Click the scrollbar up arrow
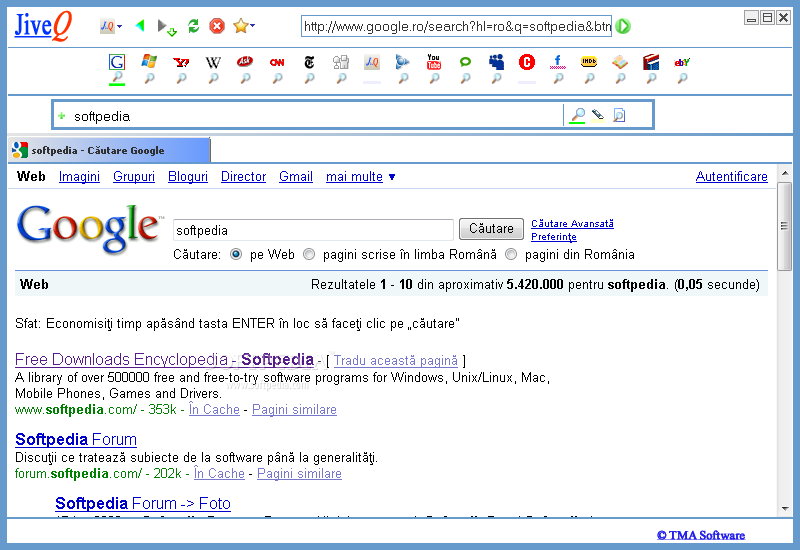Viewport: 800px width, 550px height. tap(785, 173)
